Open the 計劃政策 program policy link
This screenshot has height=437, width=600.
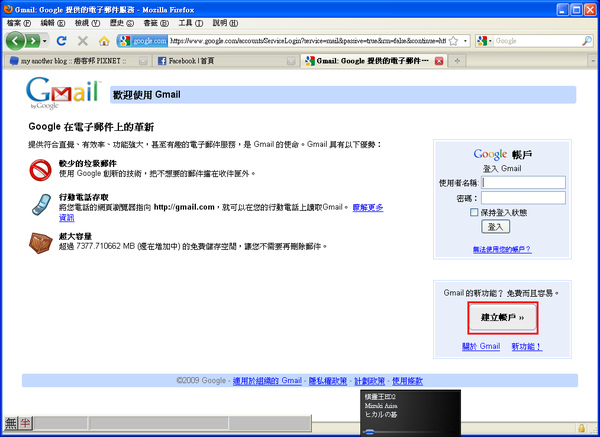(x=370, y=381)
